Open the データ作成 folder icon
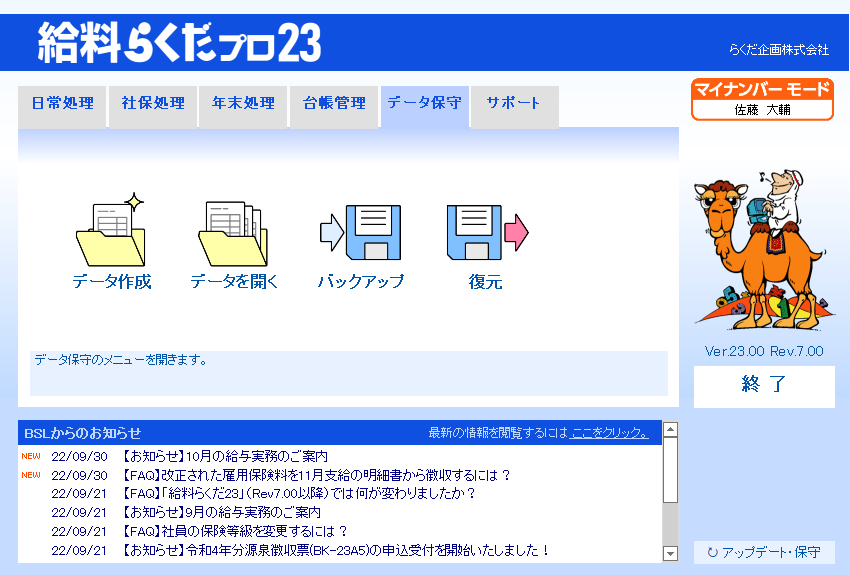Screen dimensions: 850x575 click(x=111, y=230)
